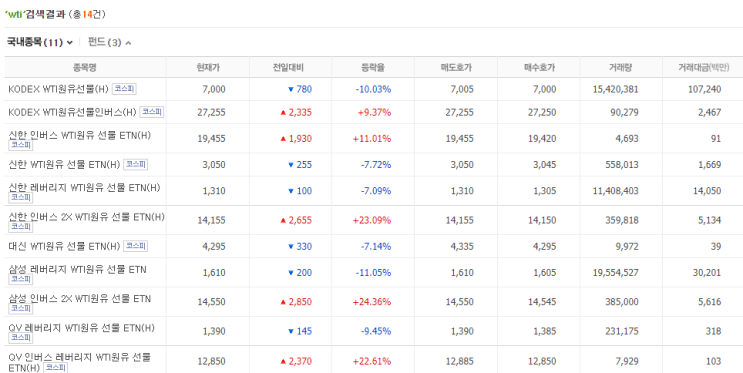The image size is (743, 373).
Task: Click the 코스피 badge under QV 레버리지 WTI원유
Action: [x=21, y=337]
